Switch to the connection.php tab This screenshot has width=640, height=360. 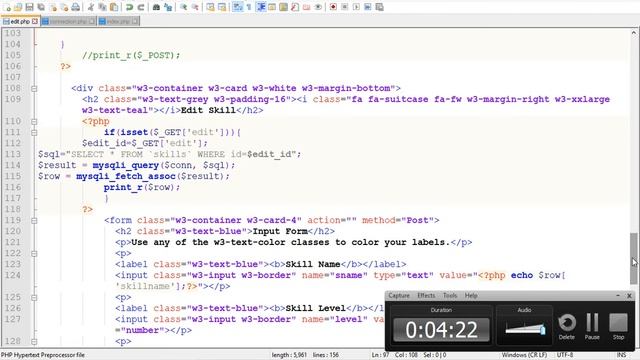68,21
